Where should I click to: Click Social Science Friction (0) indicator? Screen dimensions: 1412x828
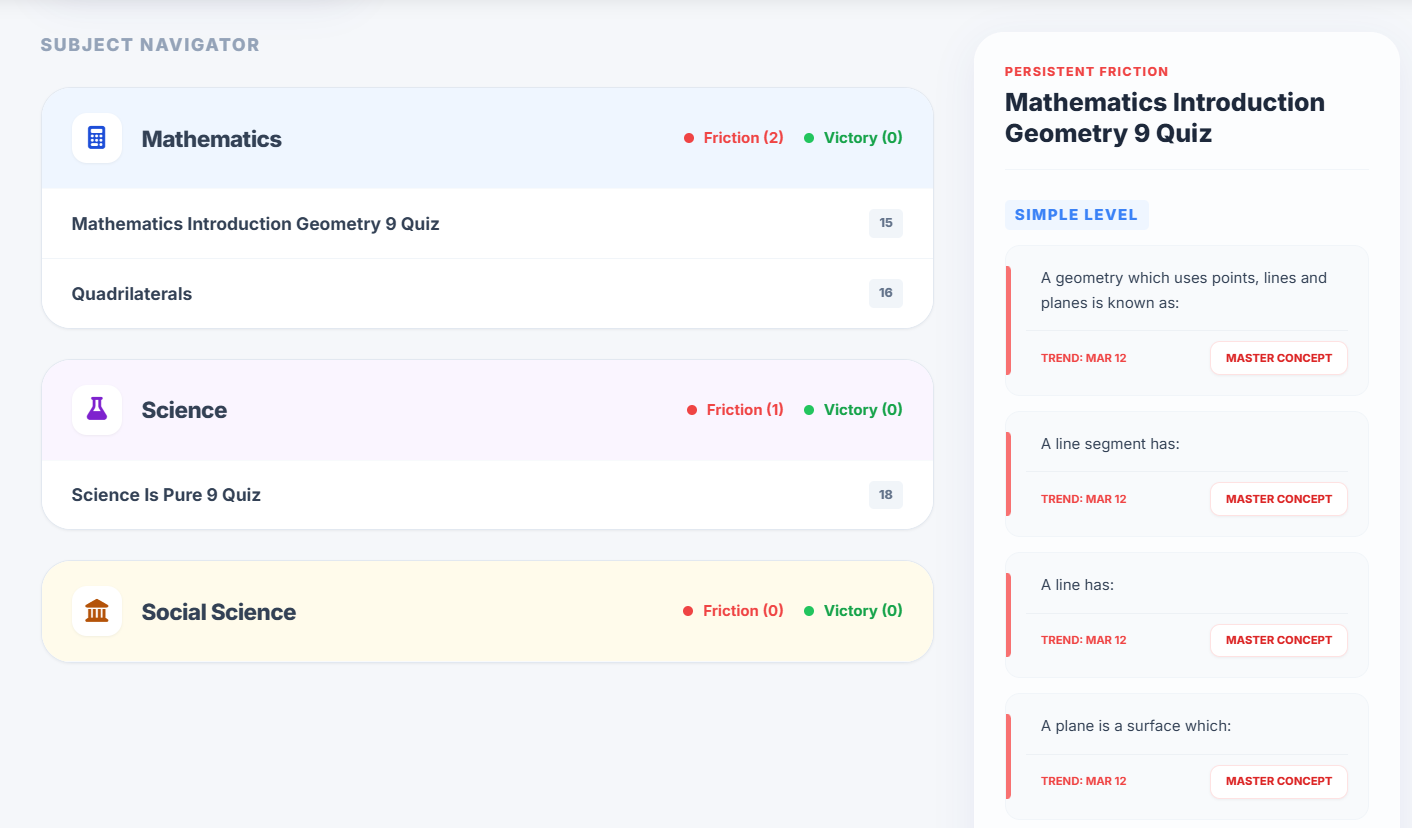pyautogui.click(x=733, y=611)
